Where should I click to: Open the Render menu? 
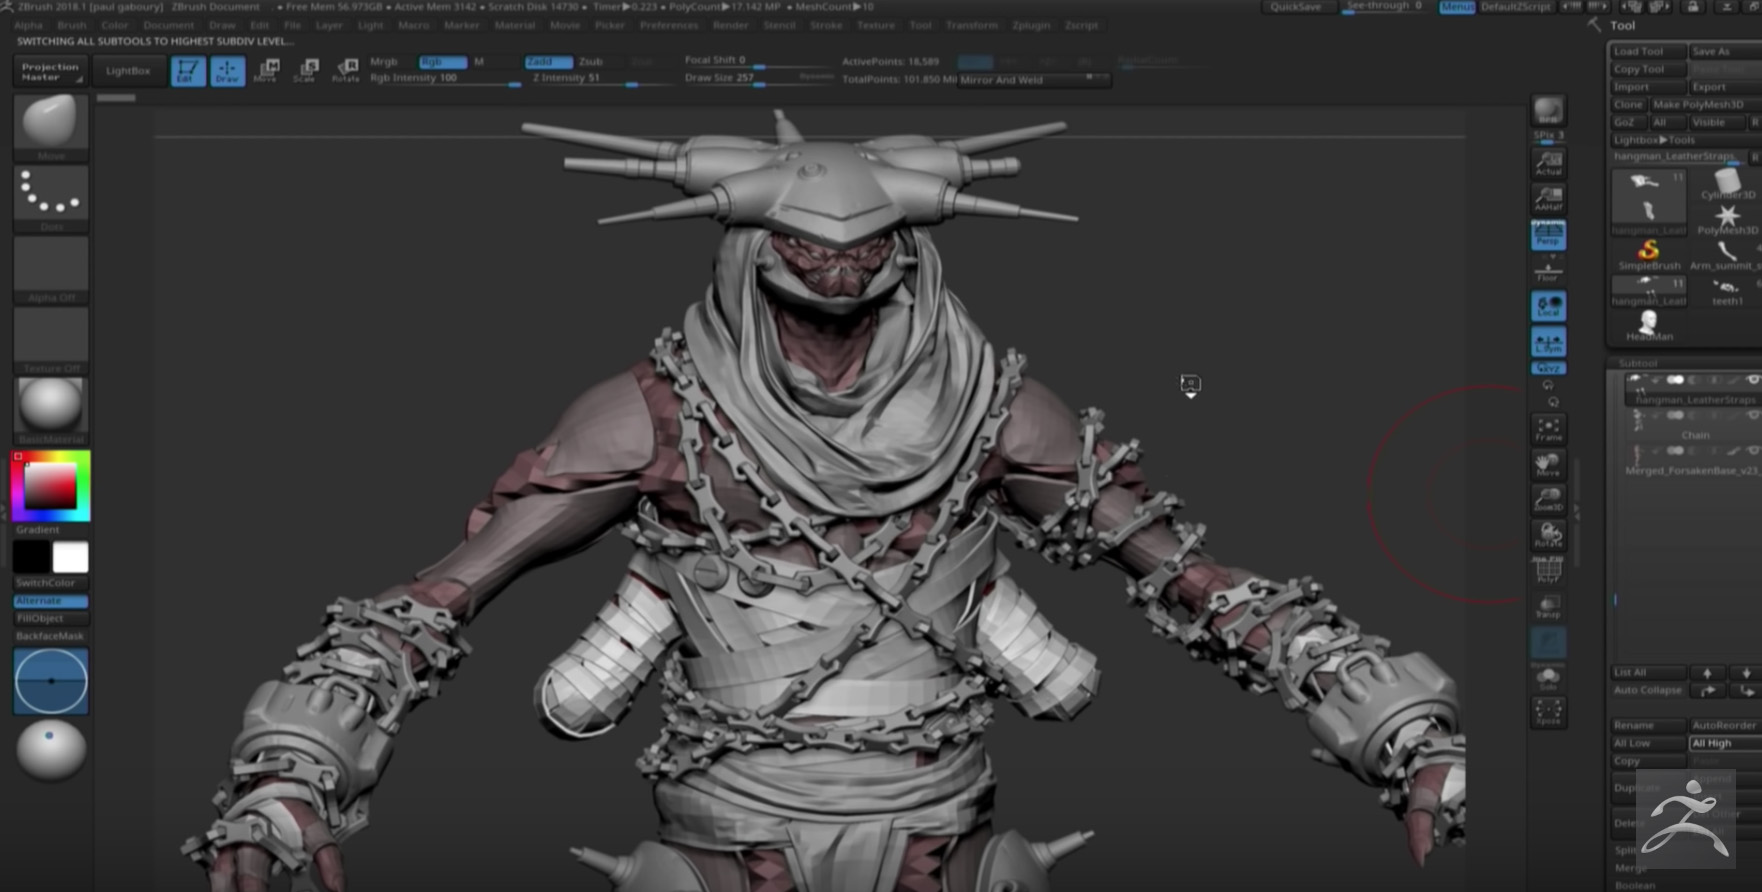(730, 25)
